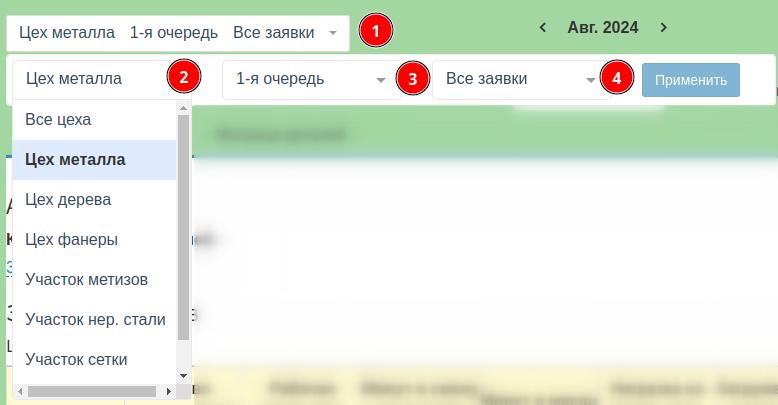Pick 'Участок метизов' option

[94, 279]
